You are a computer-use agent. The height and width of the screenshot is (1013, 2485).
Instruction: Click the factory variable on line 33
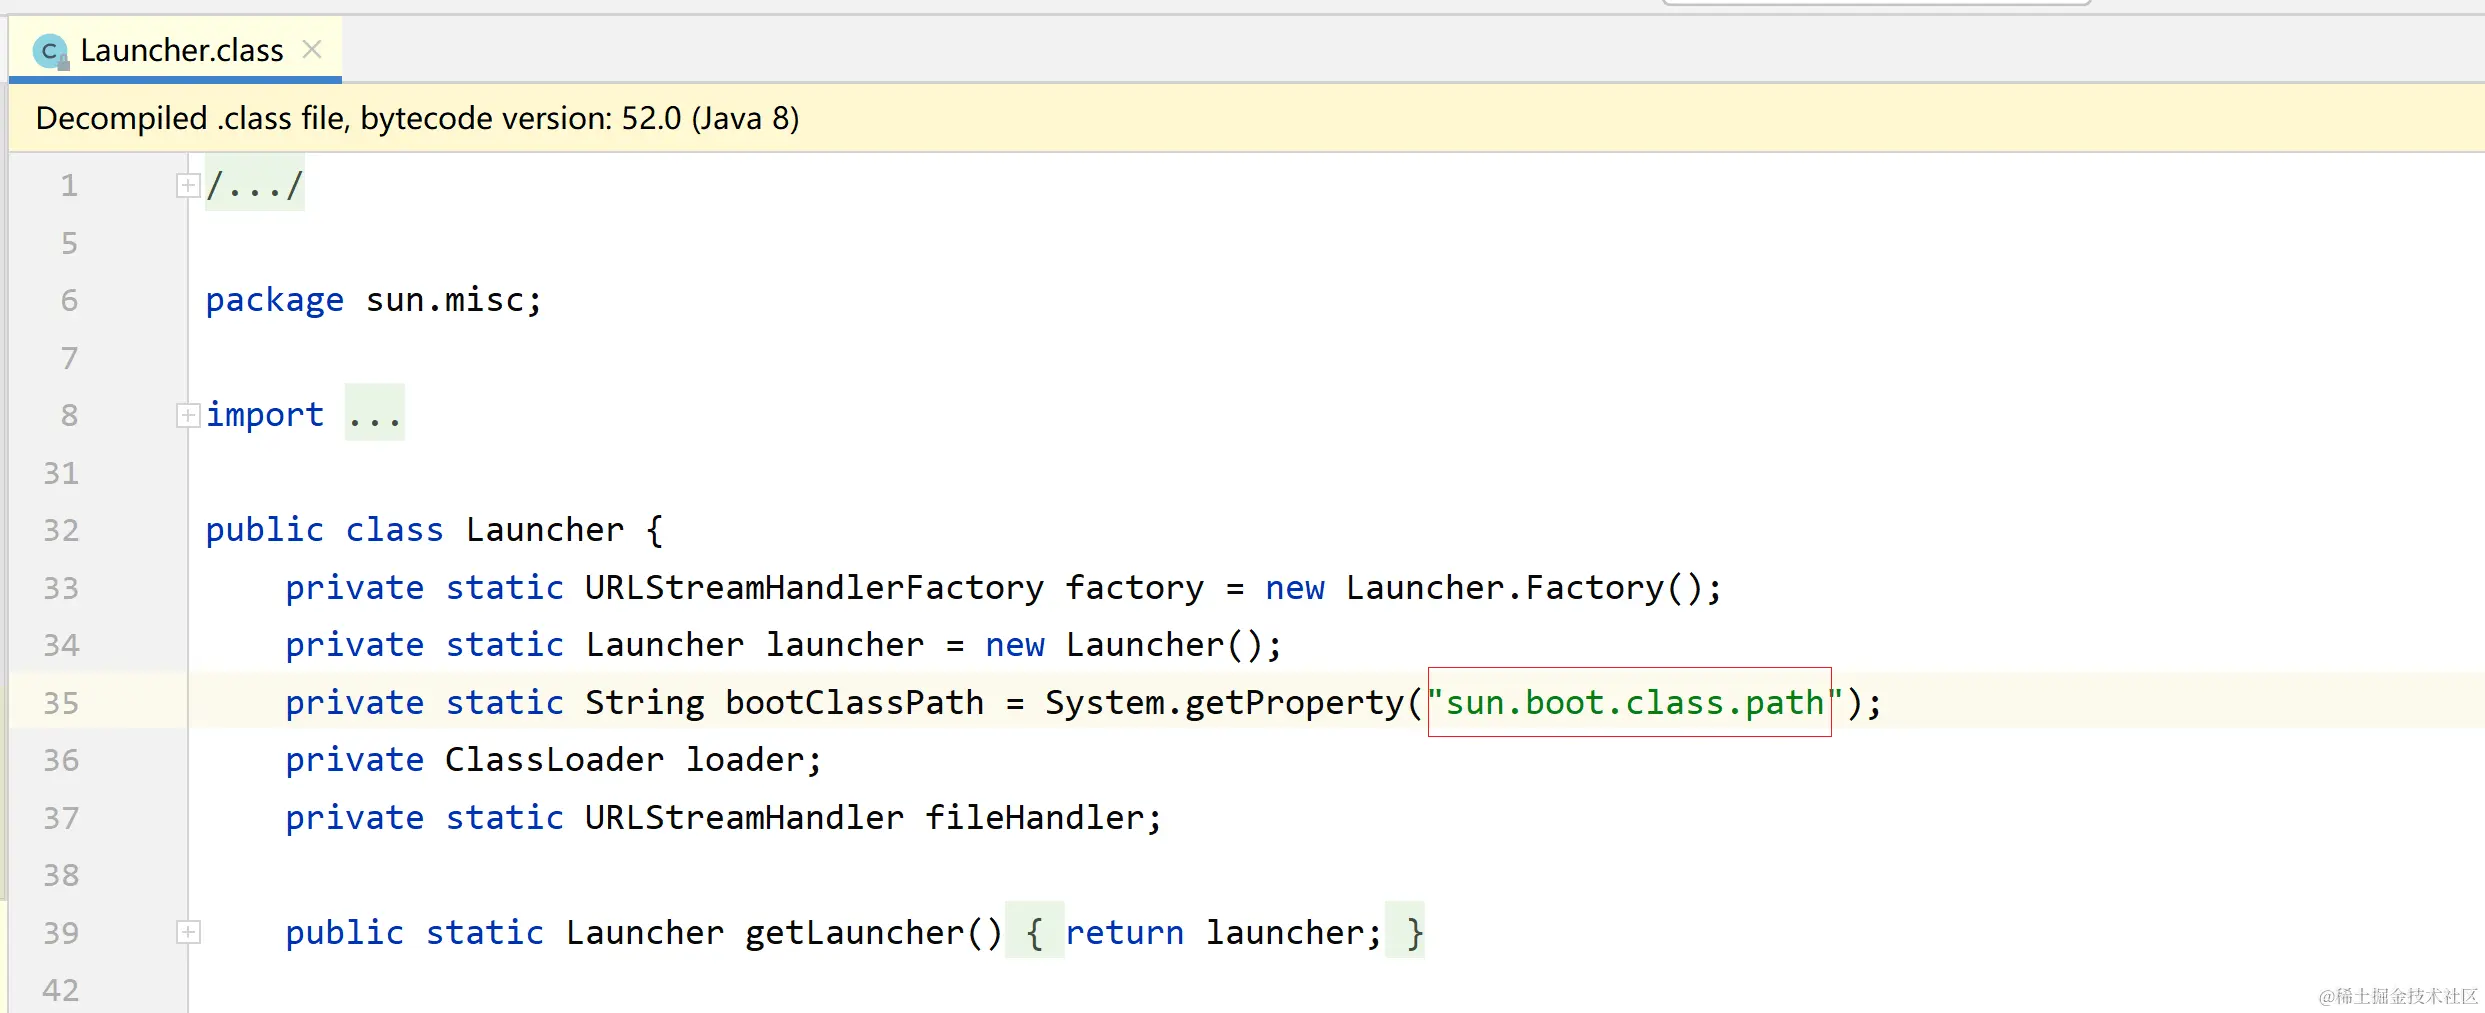coord(1135,588)
